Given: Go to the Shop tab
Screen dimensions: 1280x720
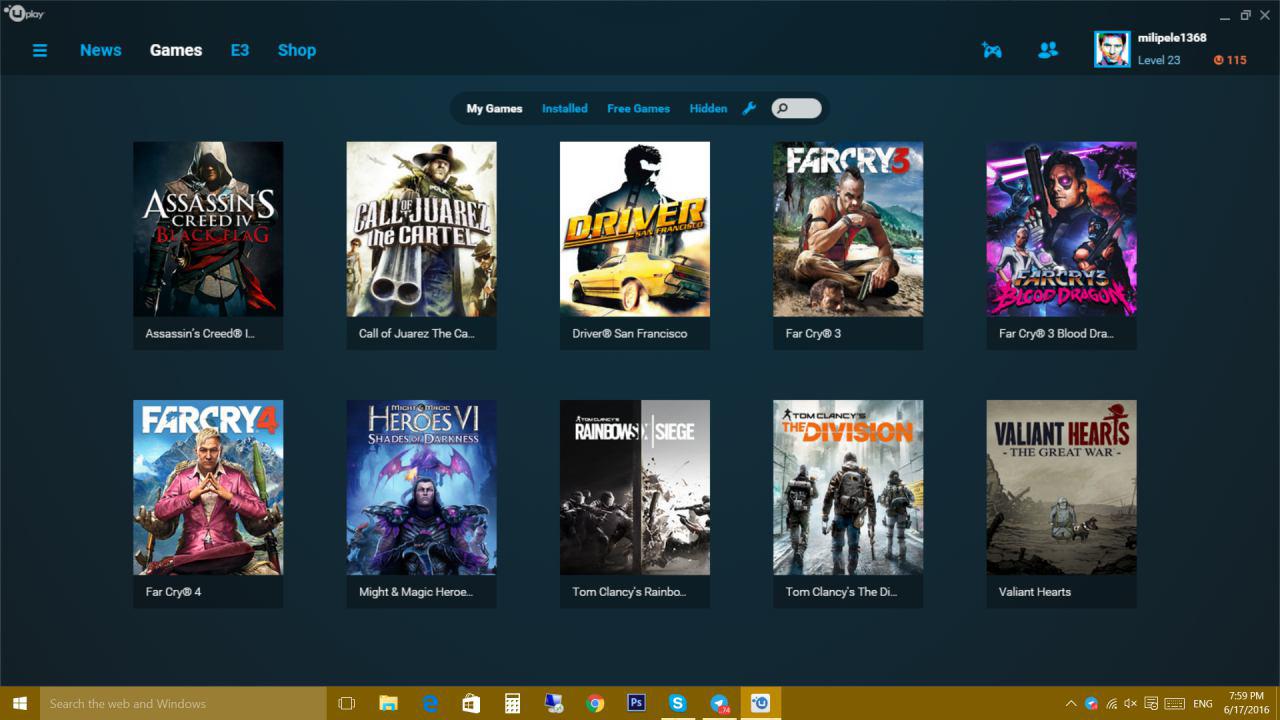Looking at the screenshot, I should pyautogui.click(x=297, y=50).
